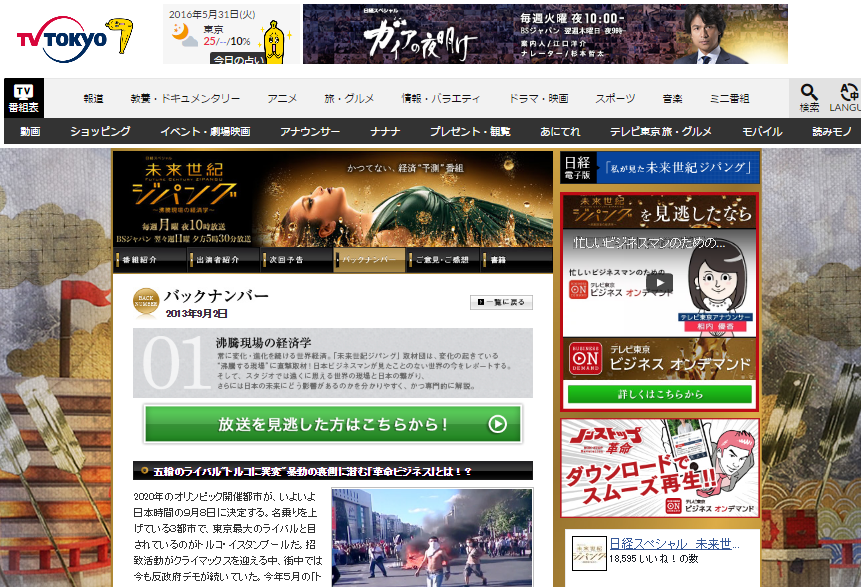861x587 pixels.
Task: Go to ショッピング page
Action: tap(100, 131)
